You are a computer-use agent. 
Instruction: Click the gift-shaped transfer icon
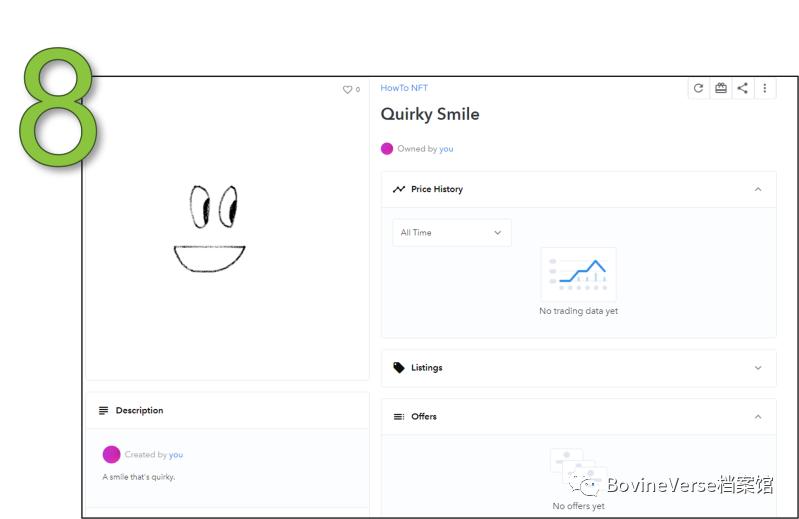coord(720,88)
